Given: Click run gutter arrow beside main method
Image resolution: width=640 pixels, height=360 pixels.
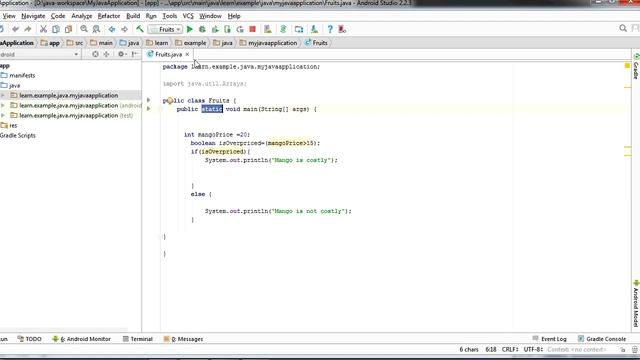Looking at the screenshot, I should click(149, 109).
